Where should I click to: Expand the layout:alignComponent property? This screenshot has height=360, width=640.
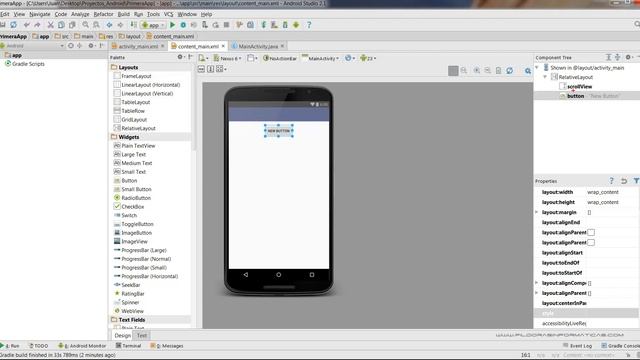tap(537, 282)
